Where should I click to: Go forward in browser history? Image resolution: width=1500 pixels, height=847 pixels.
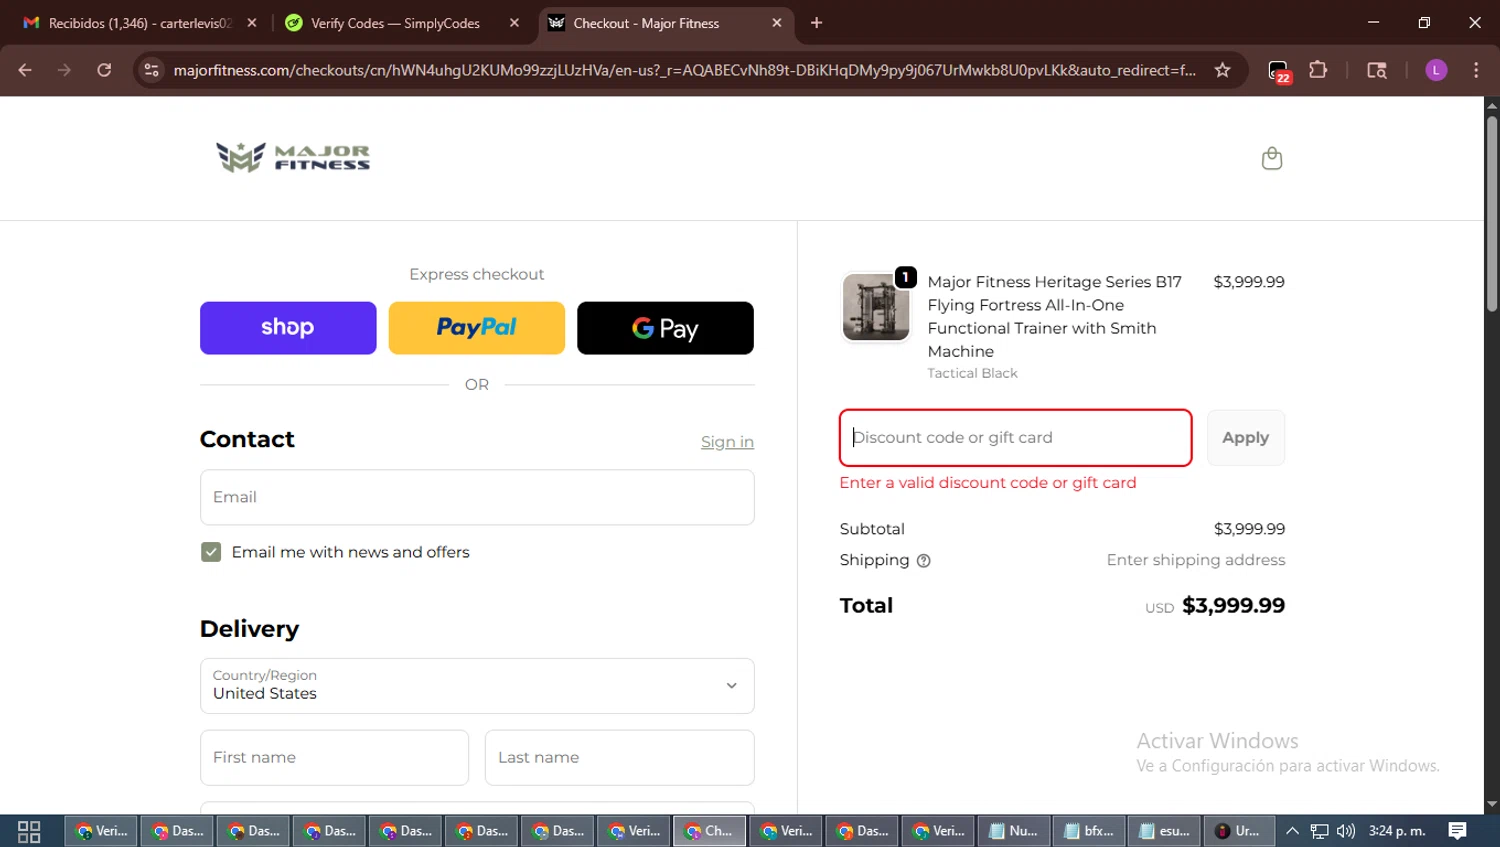(64, 70)
